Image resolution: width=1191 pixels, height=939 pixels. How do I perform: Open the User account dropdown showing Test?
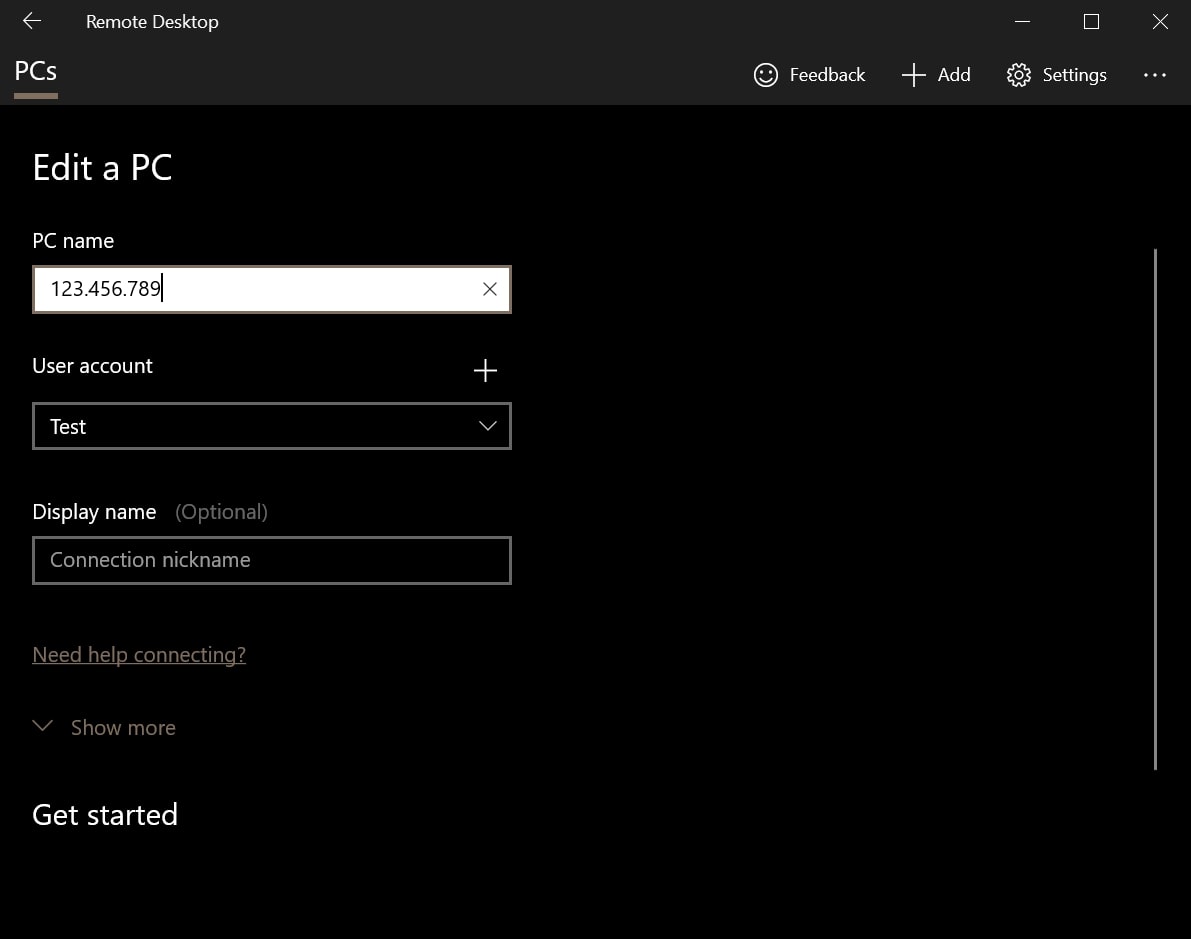click(272, 426)
